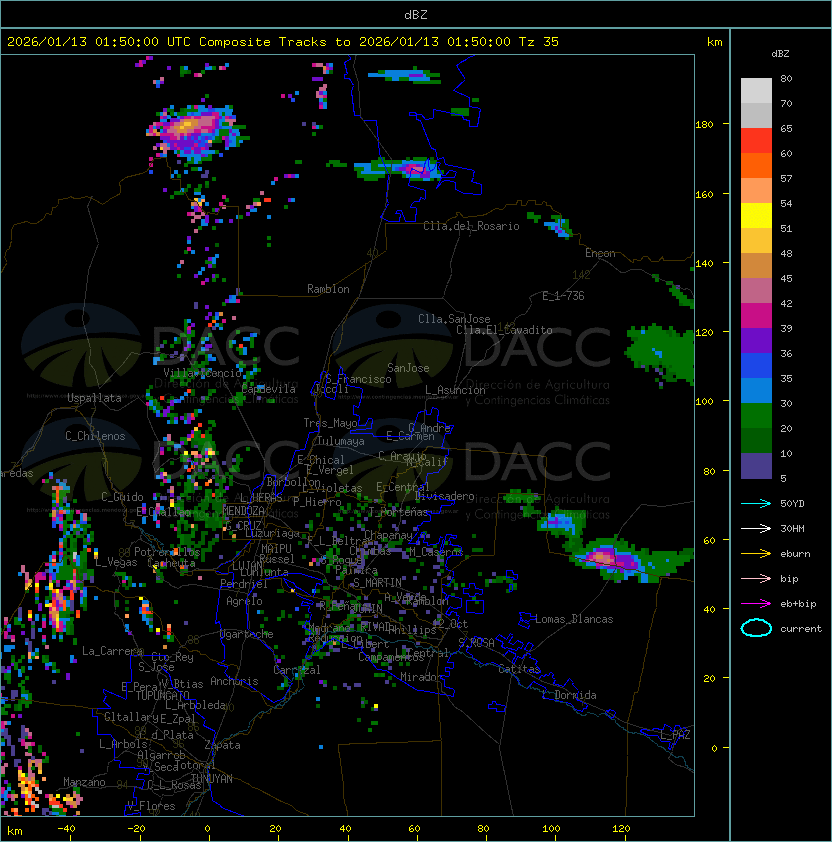Select the orange swatch below 60 dBZ
The width and height of the screenshot is (832, 842).
(x=756, y=165)
